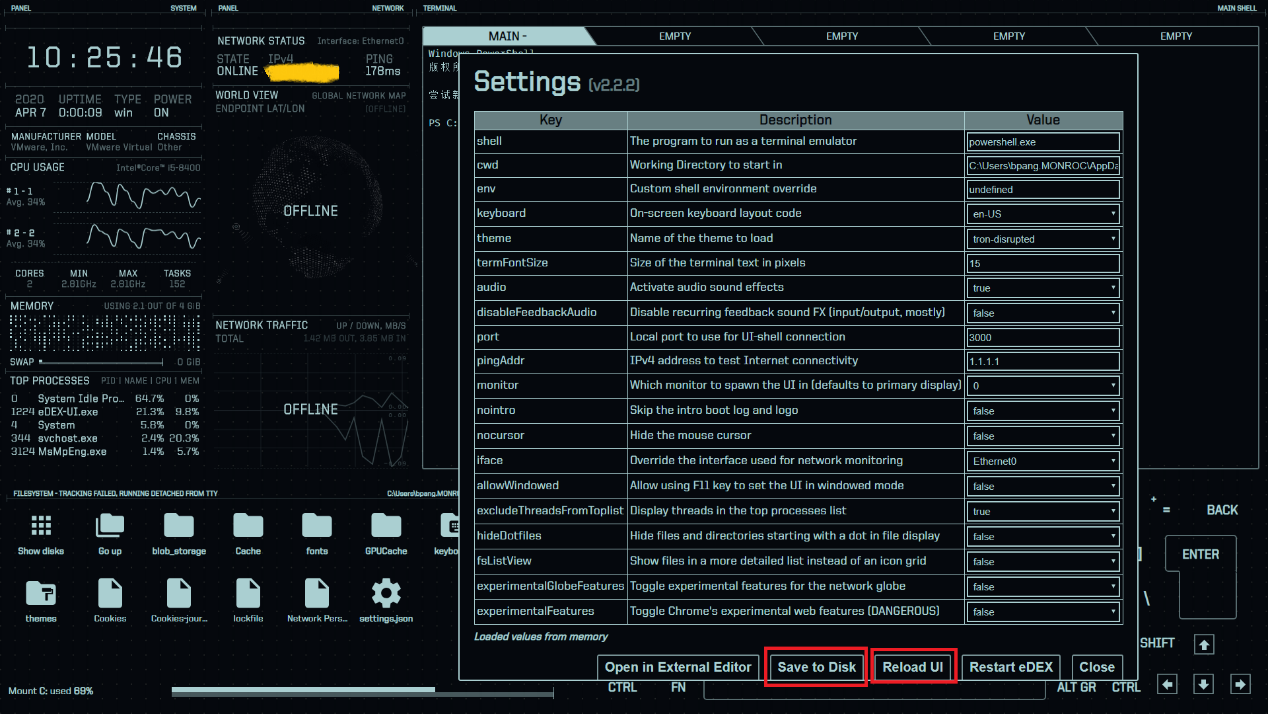Viewport: 1268px width, 714px height.
Task: Click the Reload UI button
Action: click(x=913, y=667)
